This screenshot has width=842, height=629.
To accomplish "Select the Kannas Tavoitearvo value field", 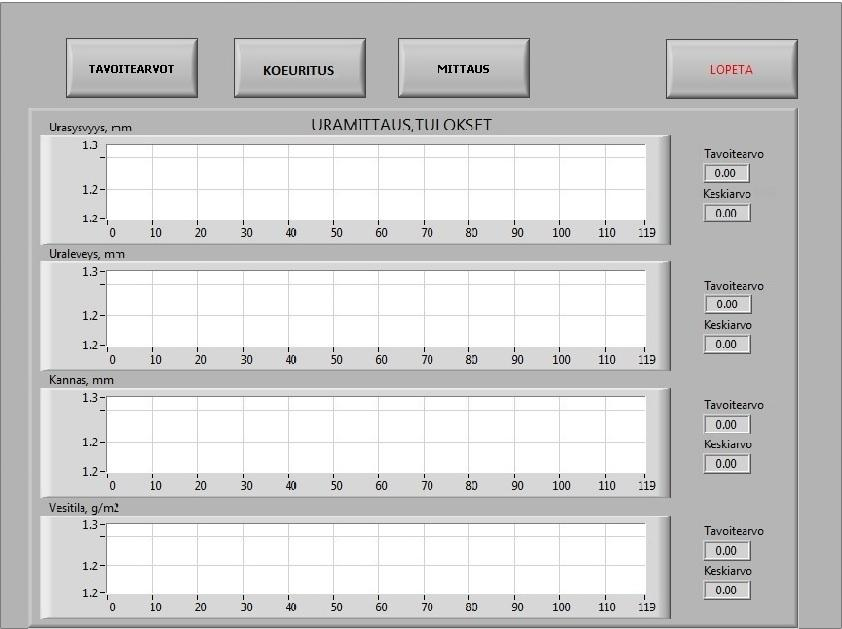I will 727,424.
